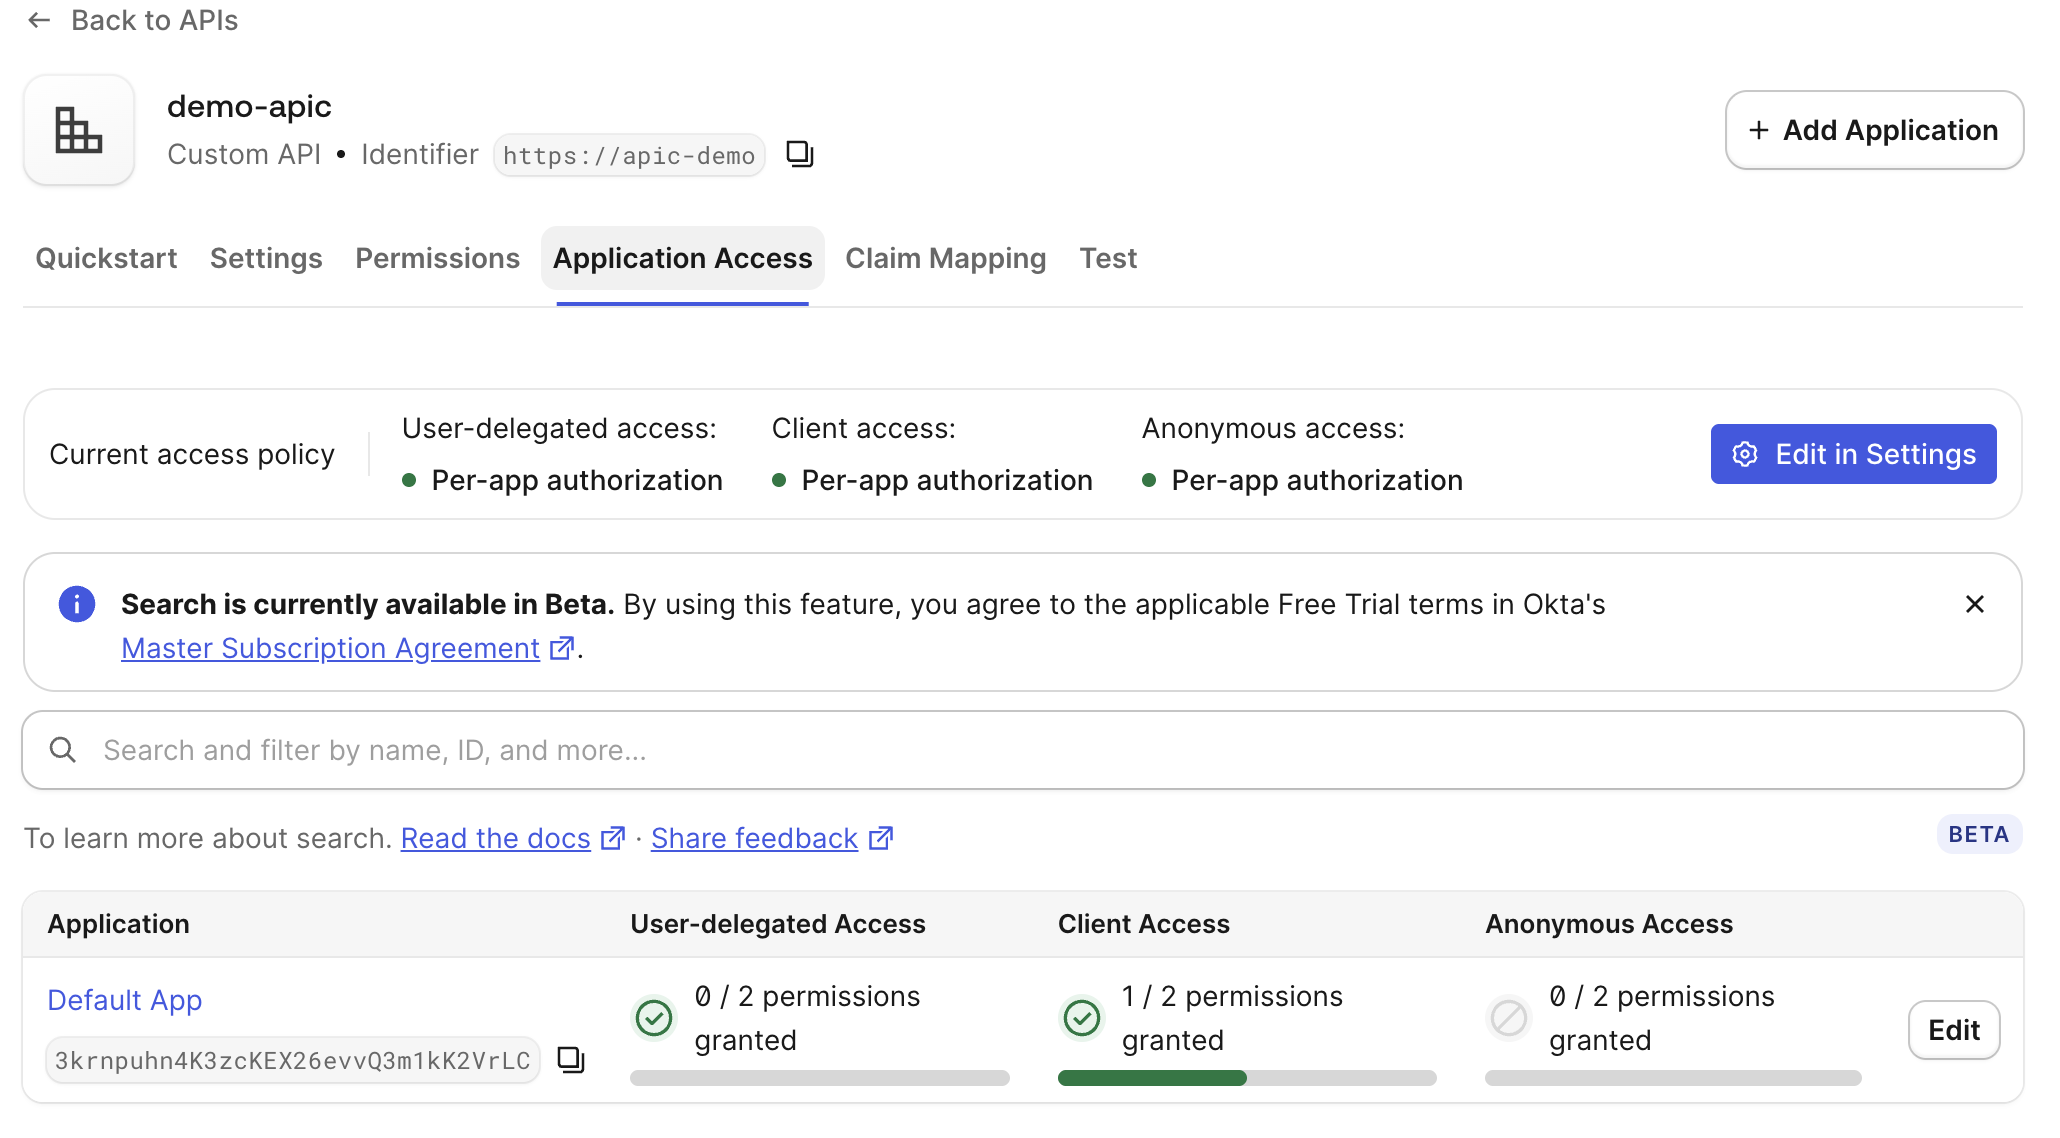Click external link icon beside Read the docs
The width and height of the screenshot is (2060, 1138).
612,838
